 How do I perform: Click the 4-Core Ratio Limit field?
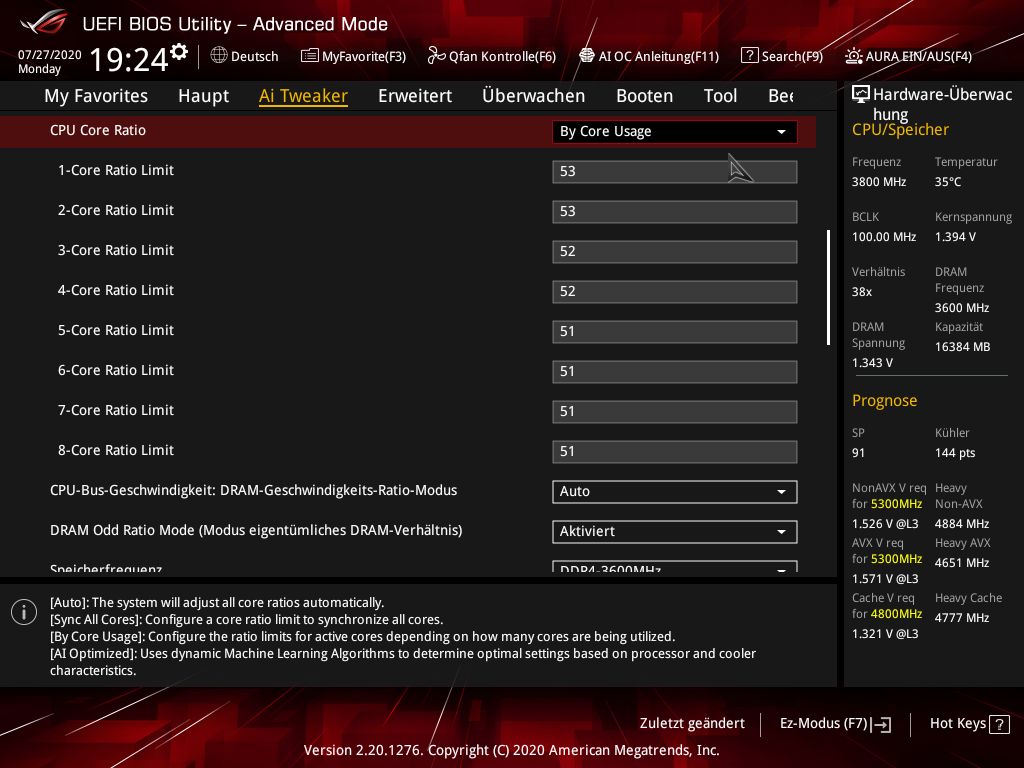point(675,292)
